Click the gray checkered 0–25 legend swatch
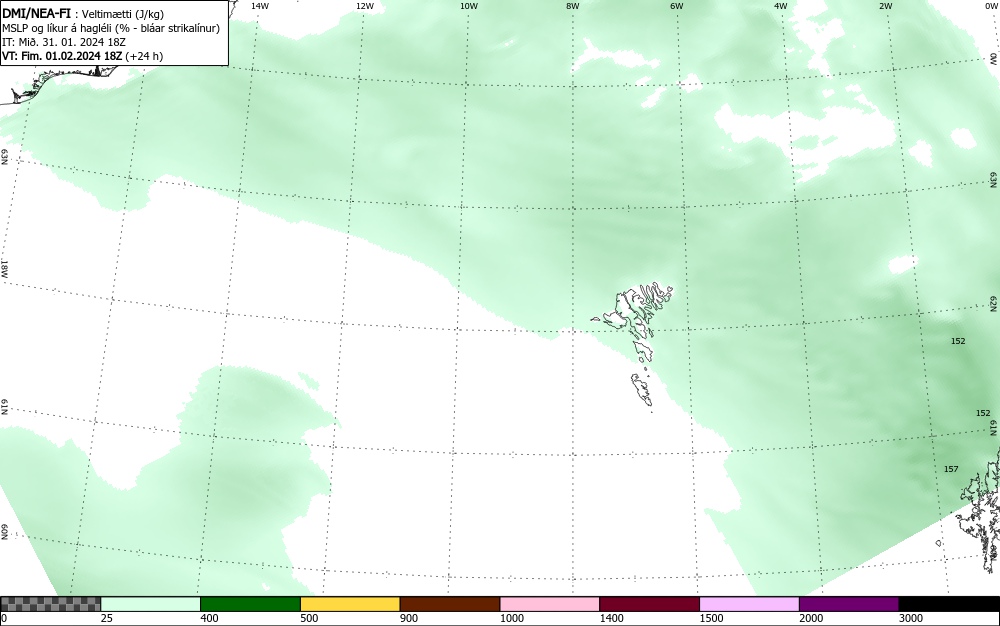This screenshot has width=1000, height=626. coord(50,604)
